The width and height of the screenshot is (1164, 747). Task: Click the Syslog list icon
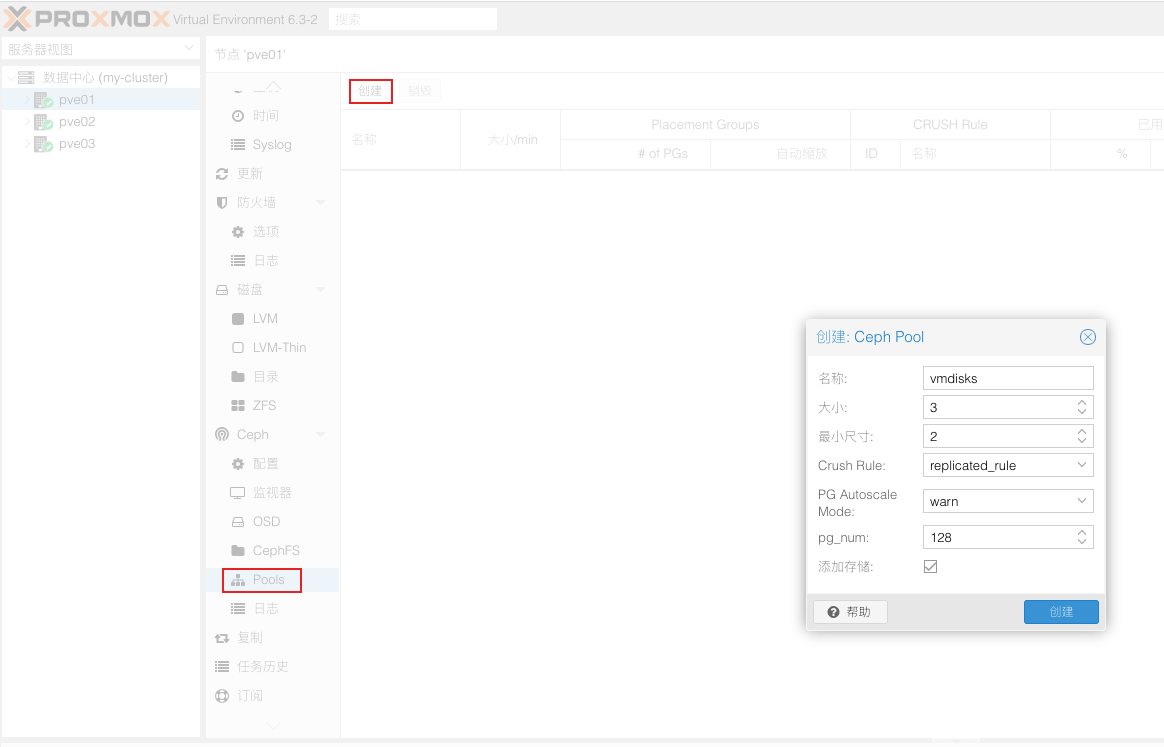238,145
